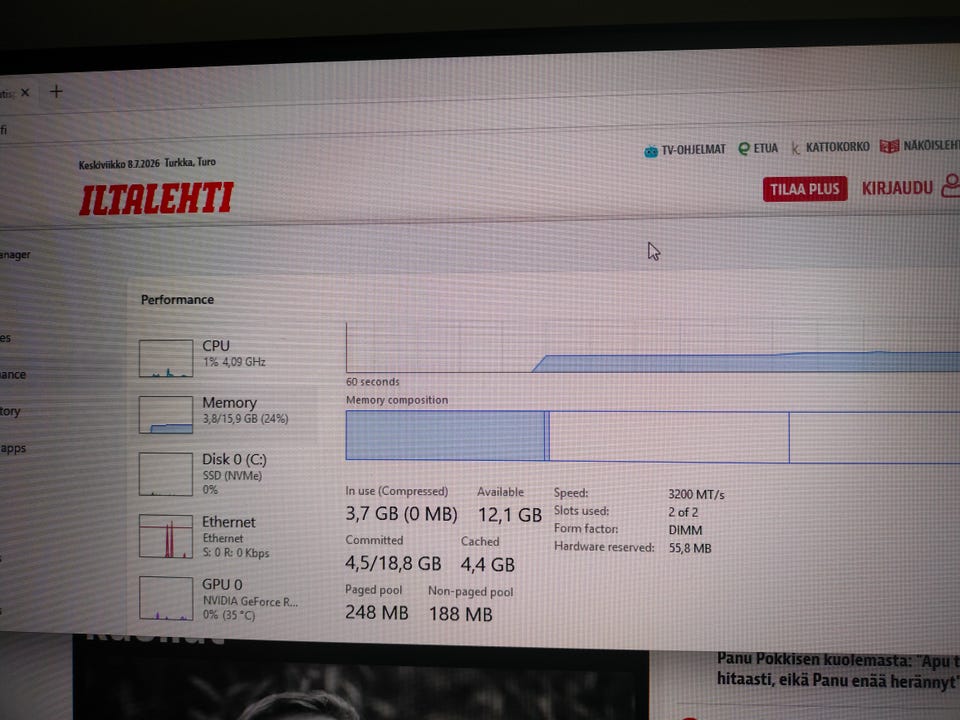The image size is (960, 720).
Task: Click the TILAA PLUS button
Action: (805, 189)
